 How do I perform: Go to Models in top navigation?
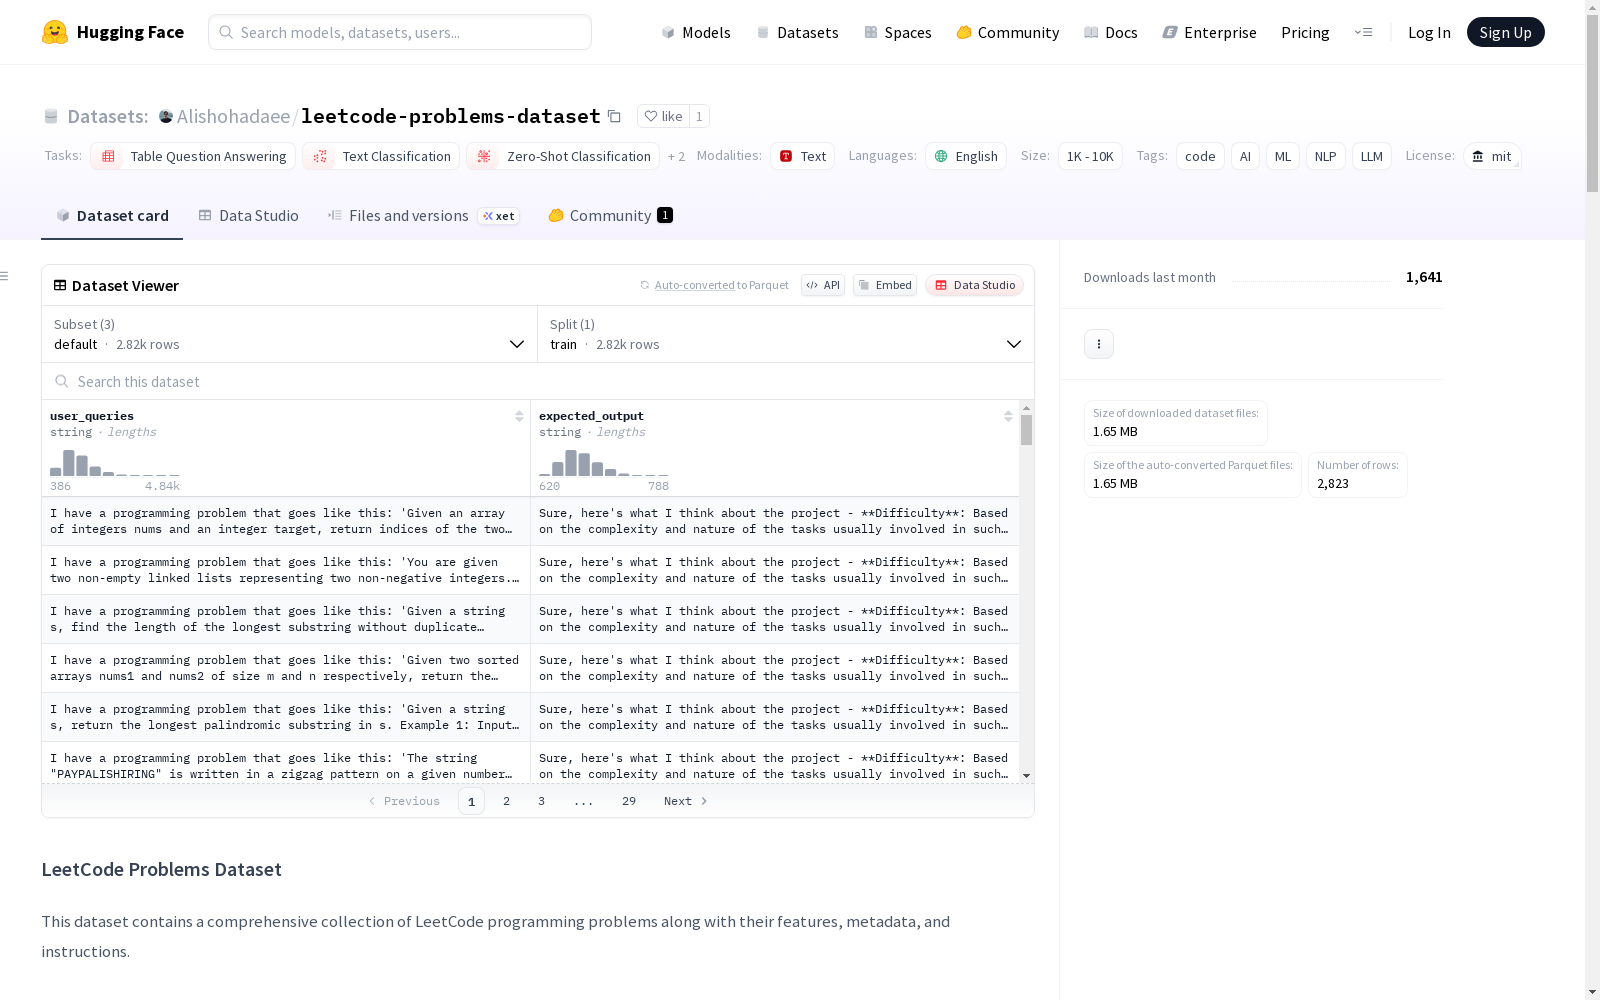point(696,32)
